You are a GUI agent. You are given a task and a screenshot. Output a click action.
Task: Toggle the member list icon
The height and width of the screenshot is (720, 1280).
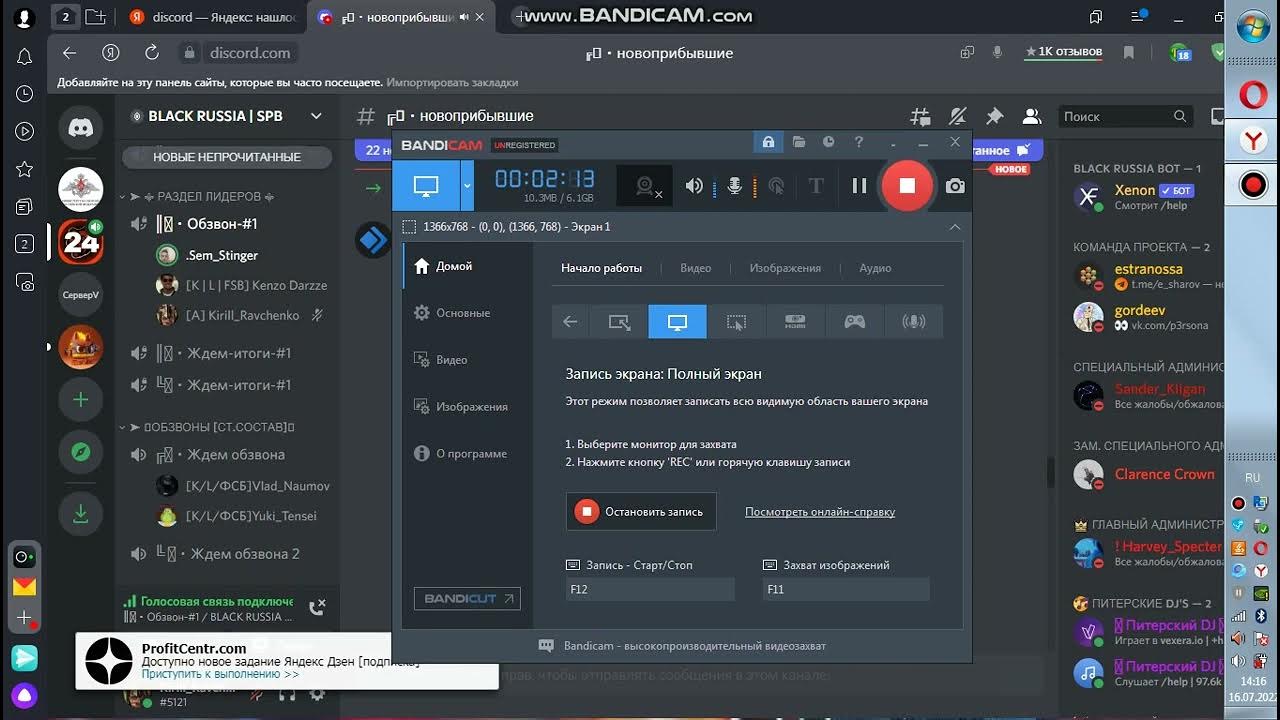click(x=1032, y=117)
